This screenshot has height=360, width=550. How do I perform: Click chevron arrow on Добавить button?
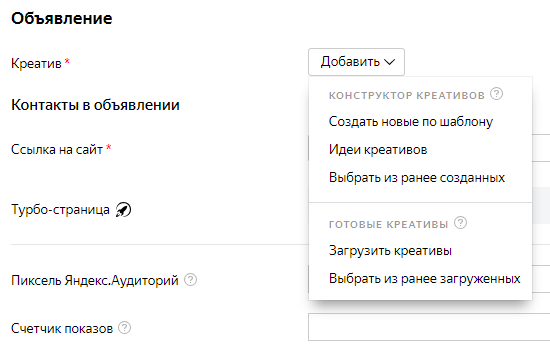pyautogui.click(x=389, y=62)
